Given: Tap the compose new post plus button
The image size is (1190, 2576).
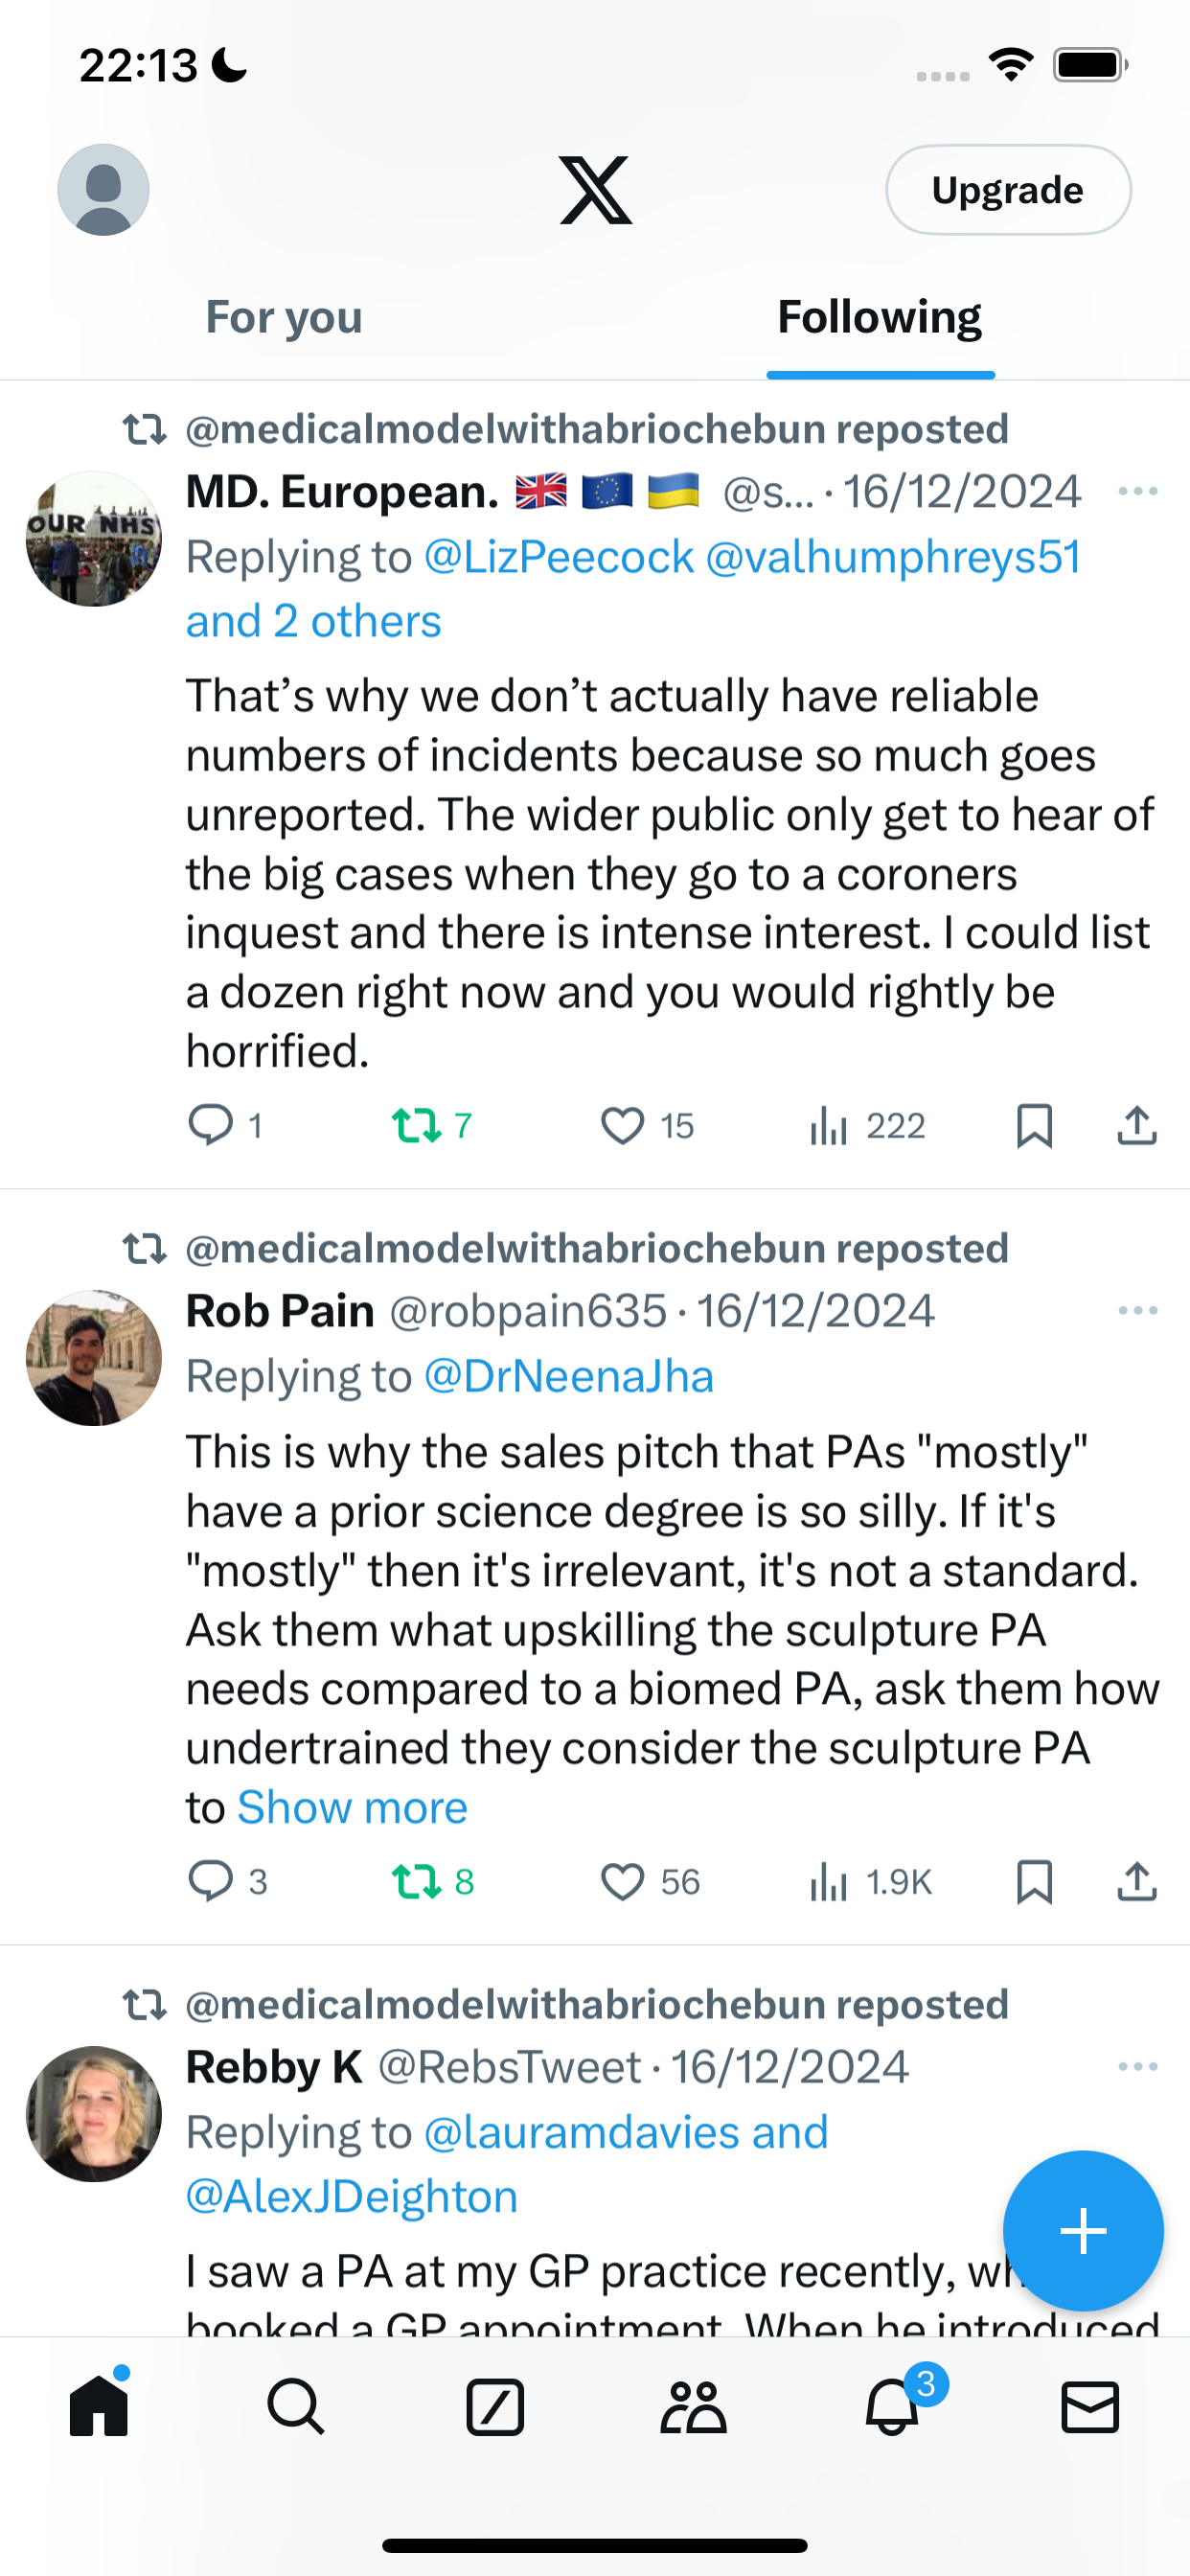Looking at the screenshot, I should [x=1083, y=2231].
